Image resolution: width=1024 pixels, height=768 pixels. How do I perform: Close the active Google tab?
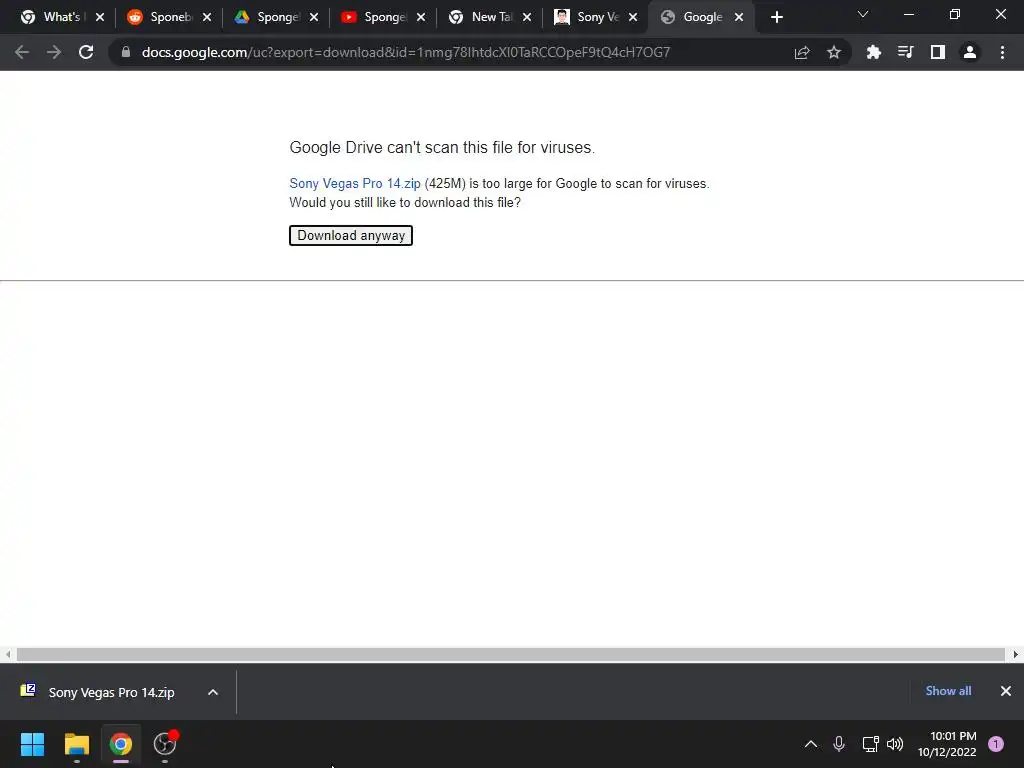(x=739, y=17)
